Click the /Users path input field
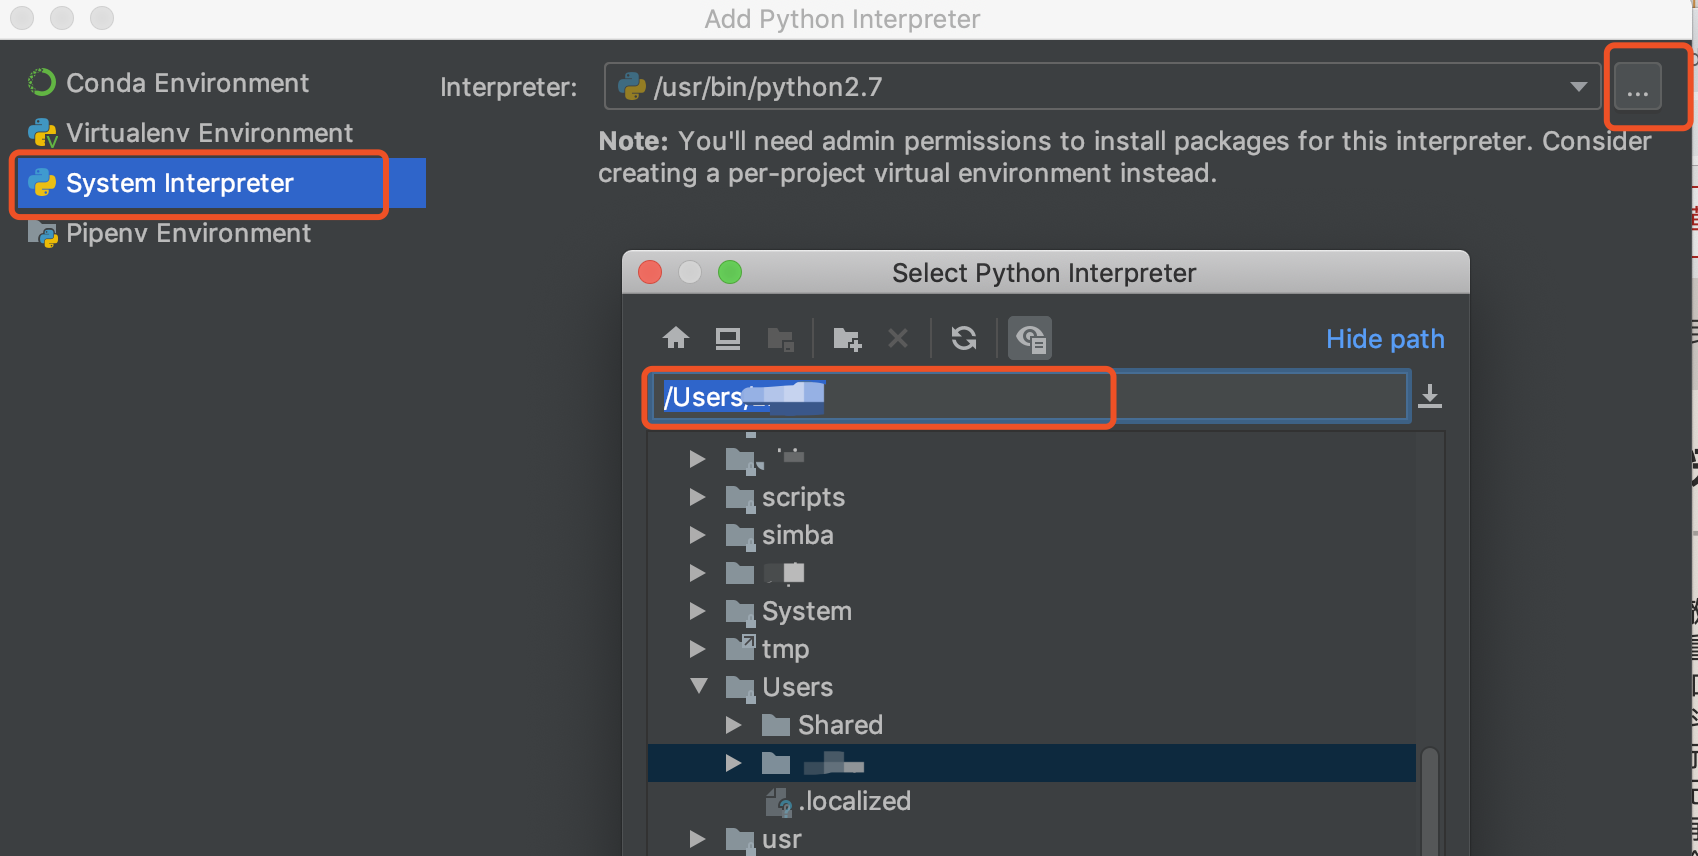 point(1031,397)
